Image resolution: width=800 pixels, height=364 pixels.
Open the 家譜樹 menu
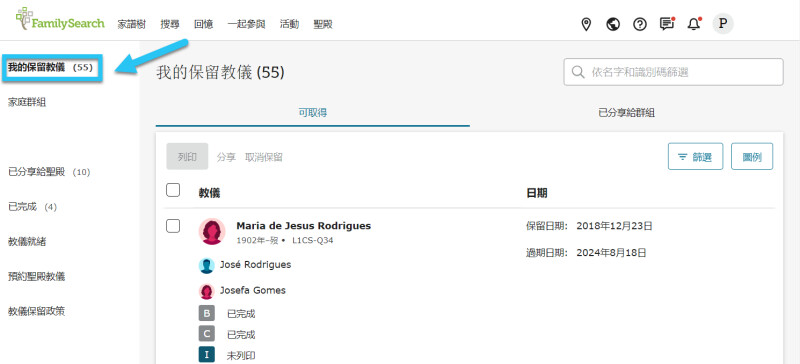[x=132, y=24]
